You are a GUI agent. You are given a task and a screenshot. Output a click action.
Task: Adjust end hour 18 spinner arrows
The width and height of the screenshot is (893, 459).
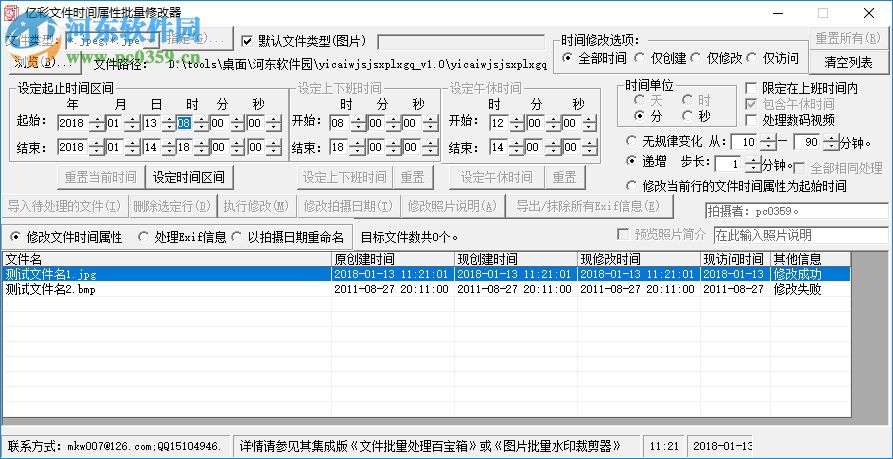pyautogui.click(x=202, y=147)
